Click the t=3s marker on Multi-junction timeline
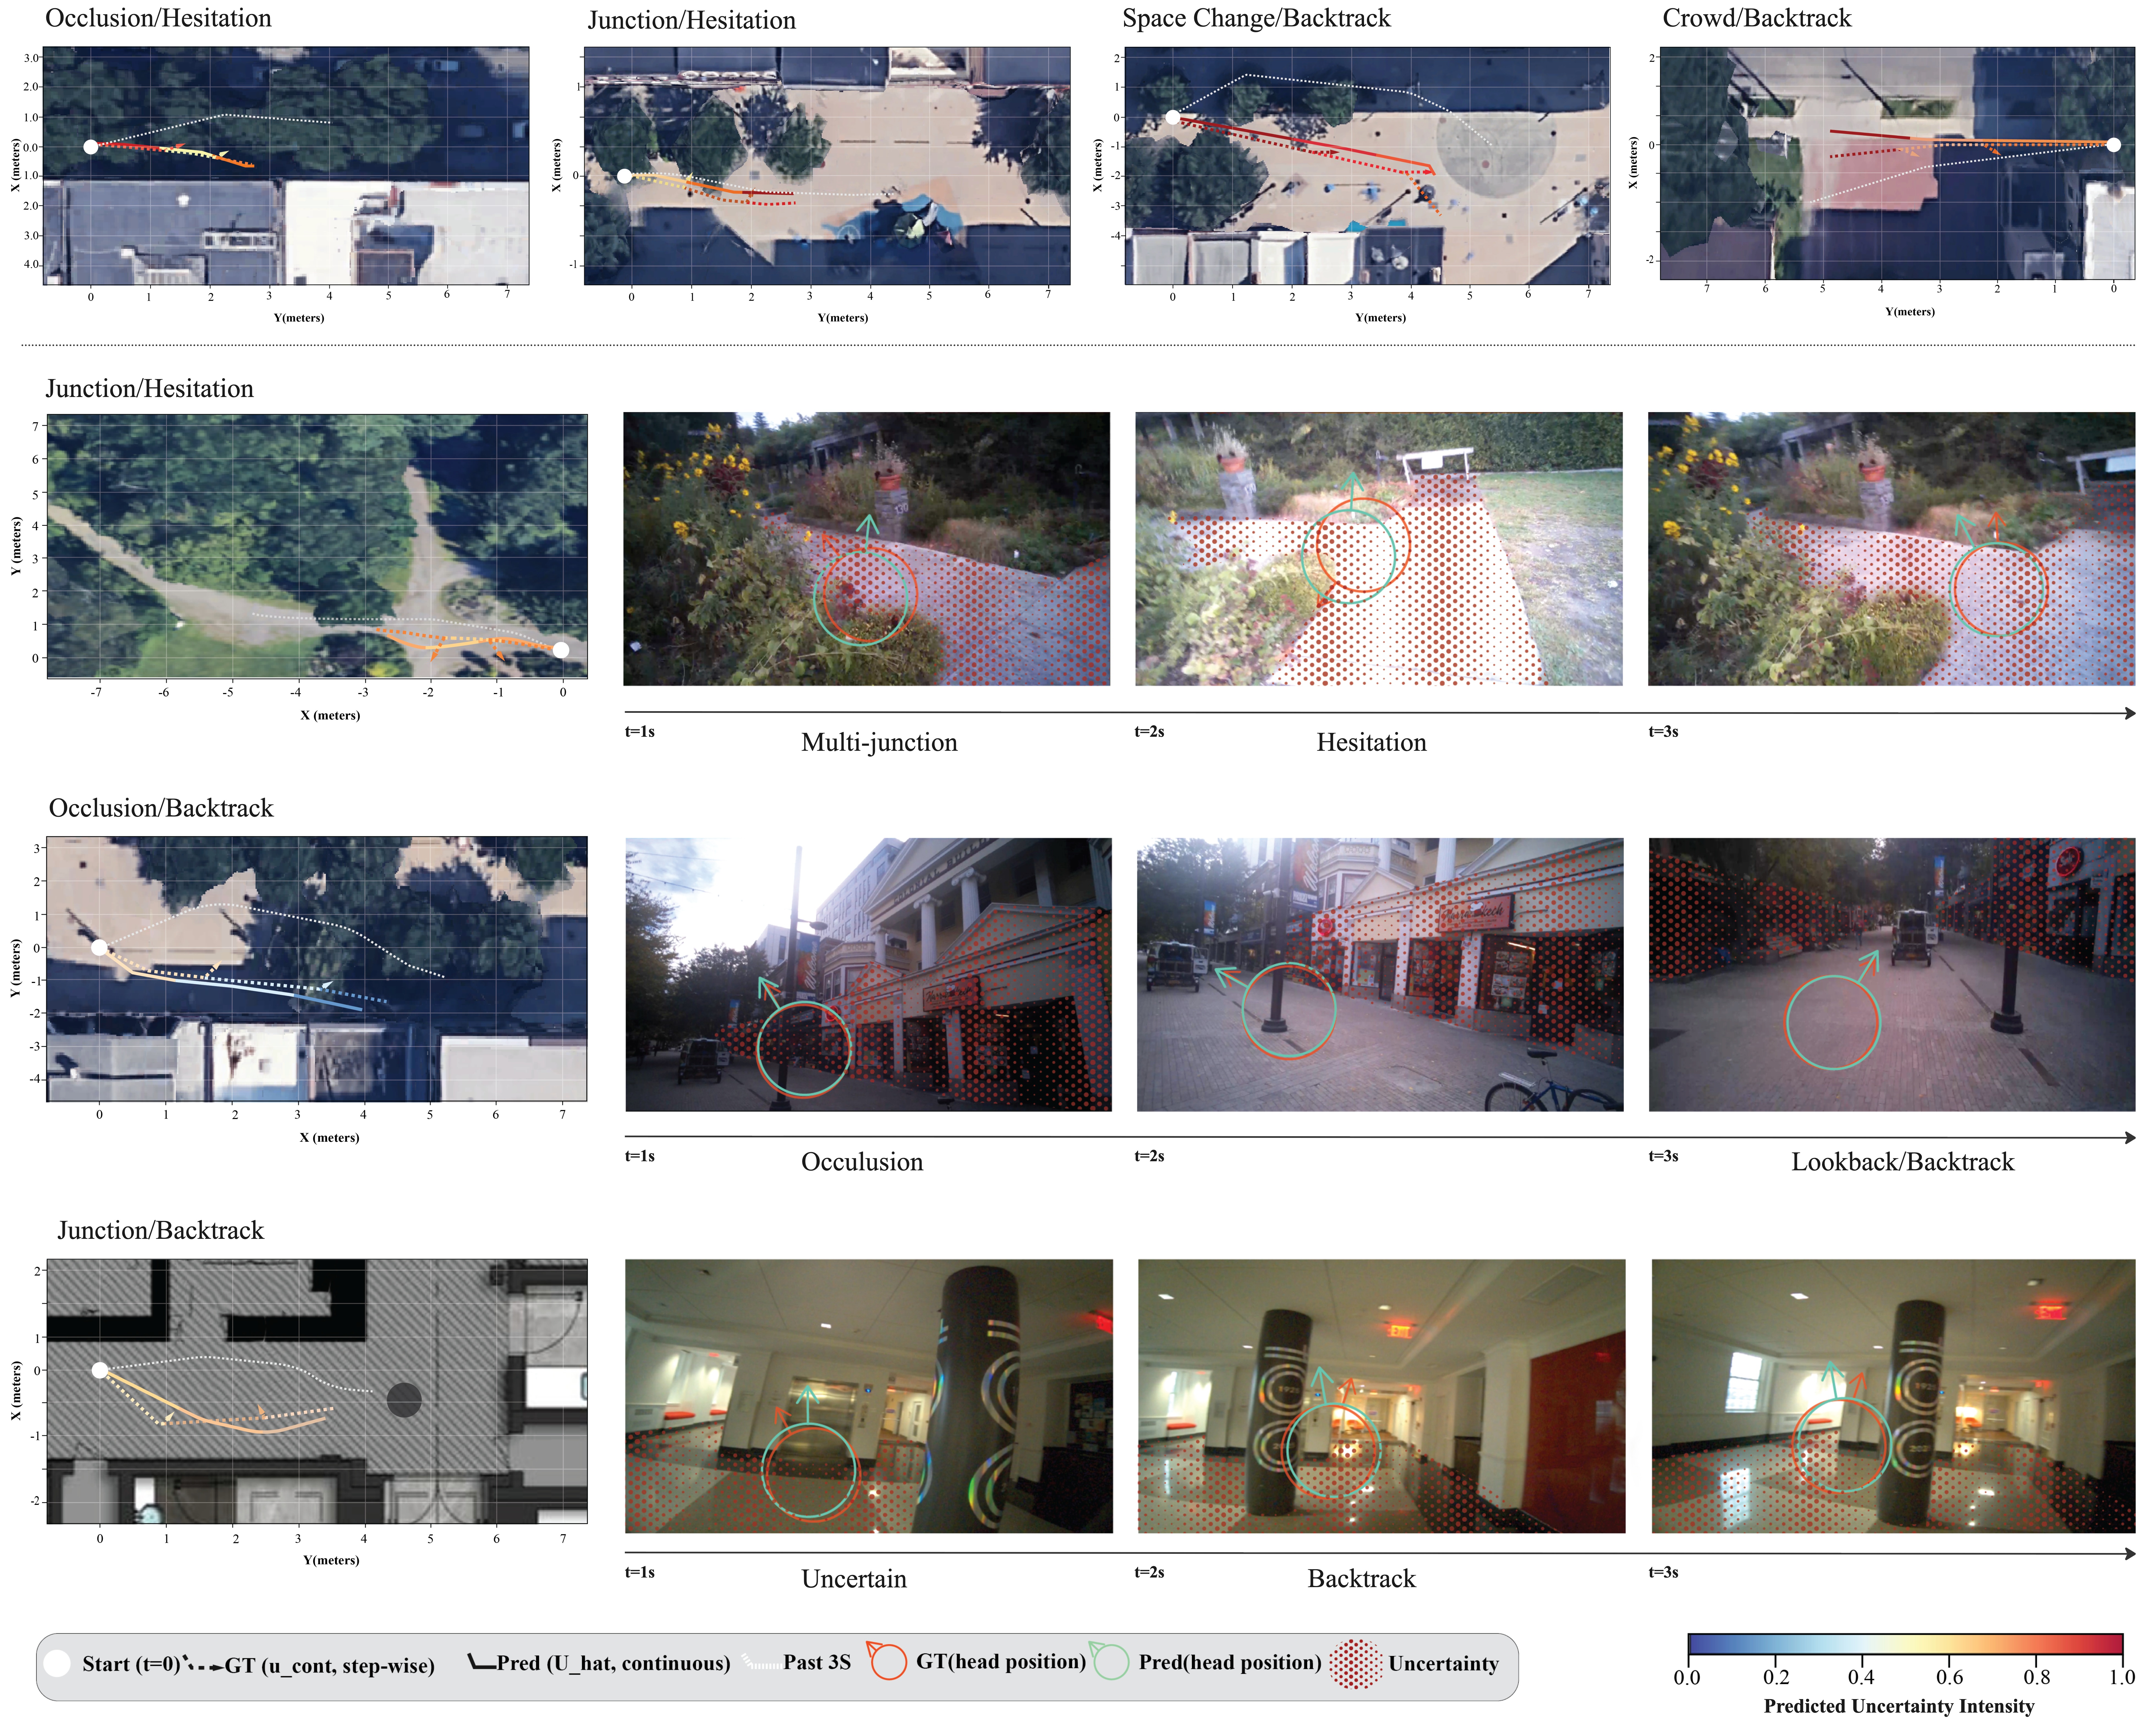 click(x=1663, y=731)
